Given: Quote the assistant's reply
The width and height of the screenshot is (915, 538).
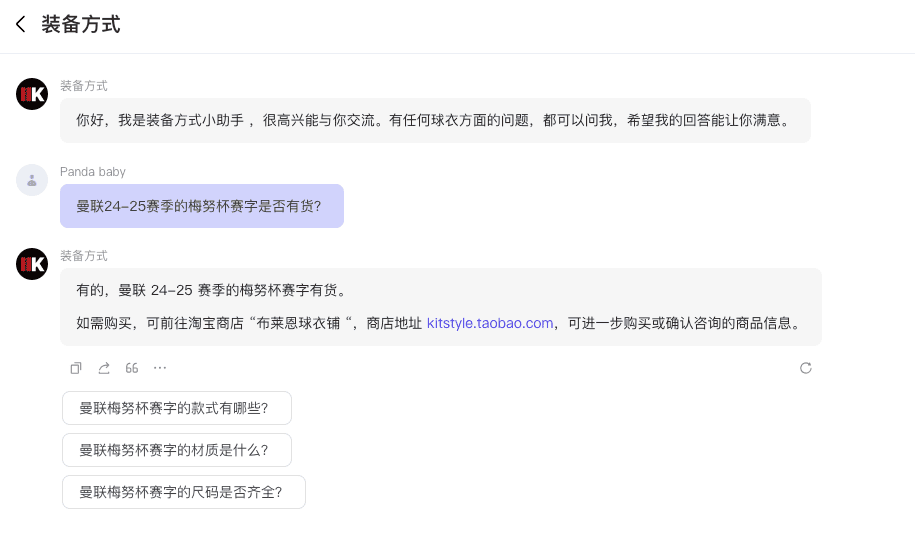Looking at the screenshot, I should click(x=132, y=368).
